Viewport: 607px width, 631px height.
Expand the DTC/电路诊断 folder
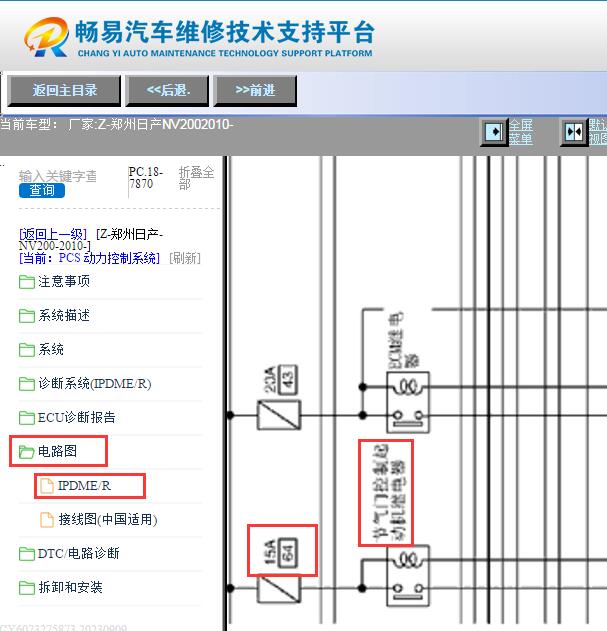(x=78, y=553)
